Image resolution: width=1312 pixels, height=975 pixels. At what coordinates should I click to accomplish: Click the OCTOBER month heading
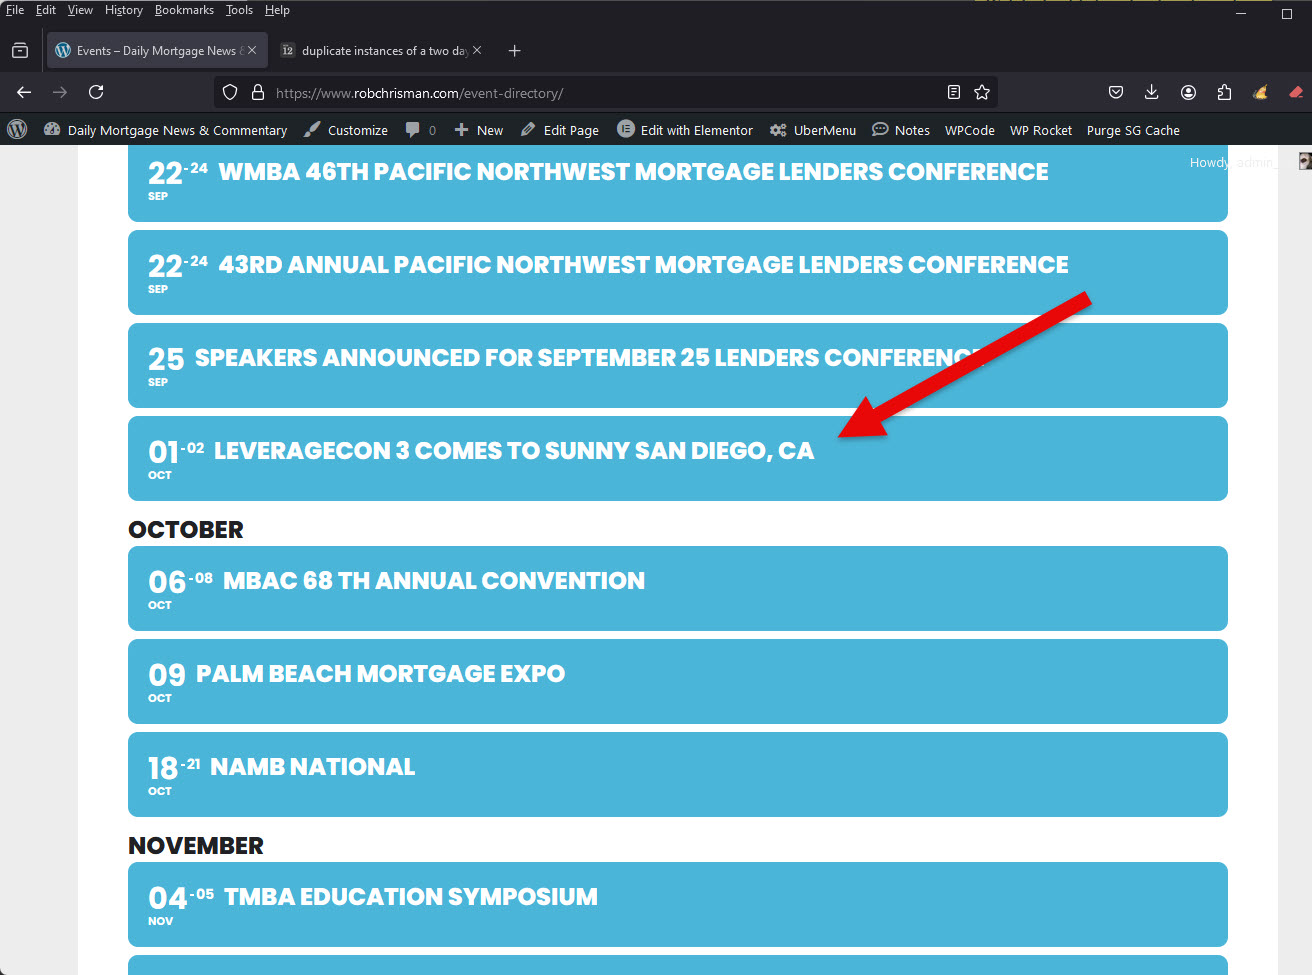(x=186, y=530)
